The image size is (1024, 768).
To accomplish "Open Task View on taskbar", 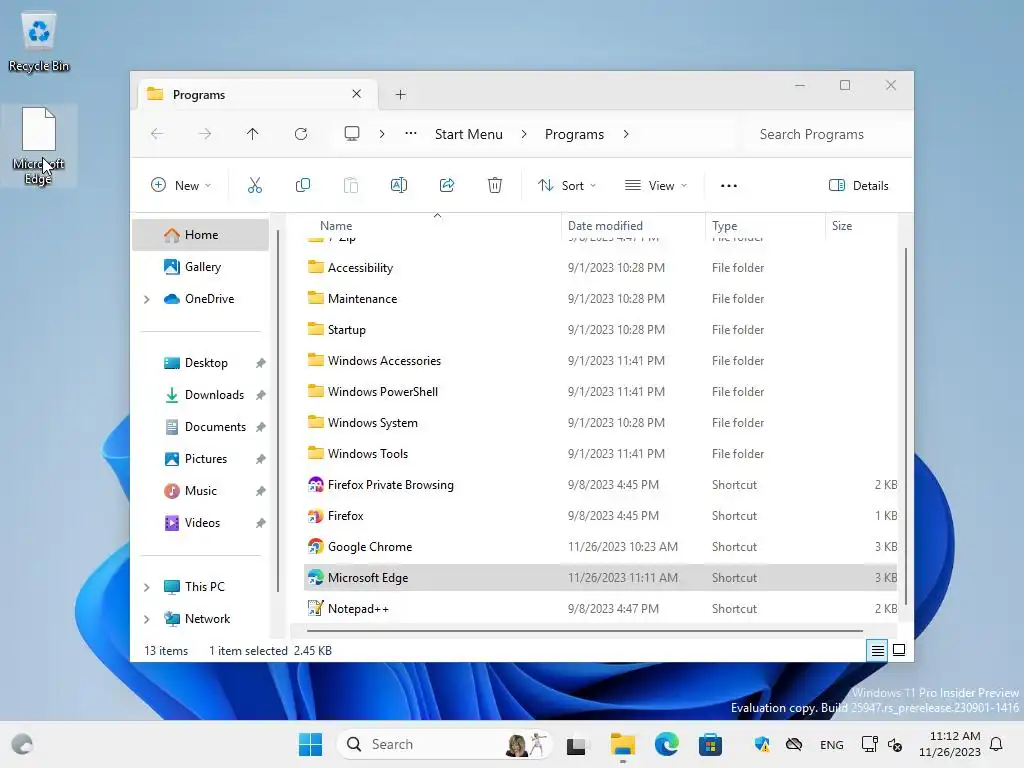I will tap(576, 744).
